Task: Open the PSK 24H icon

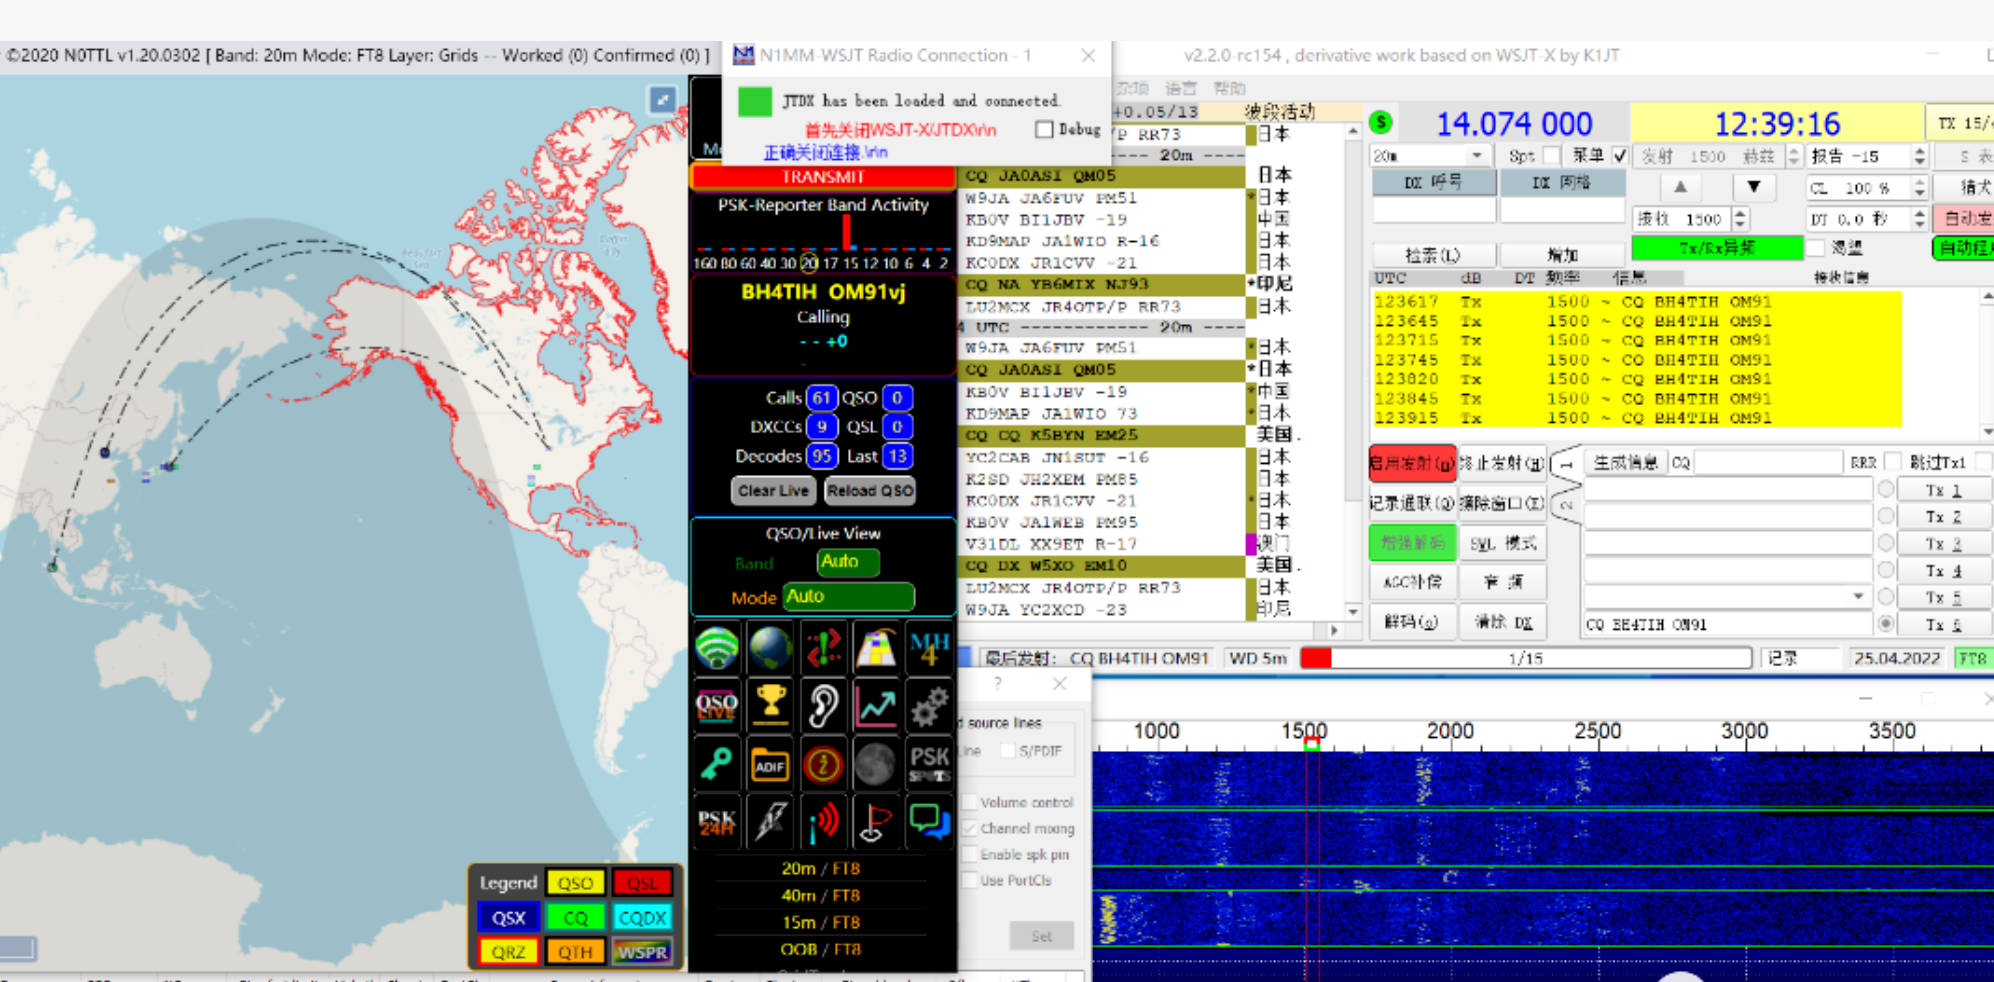Action: (716, 822)
